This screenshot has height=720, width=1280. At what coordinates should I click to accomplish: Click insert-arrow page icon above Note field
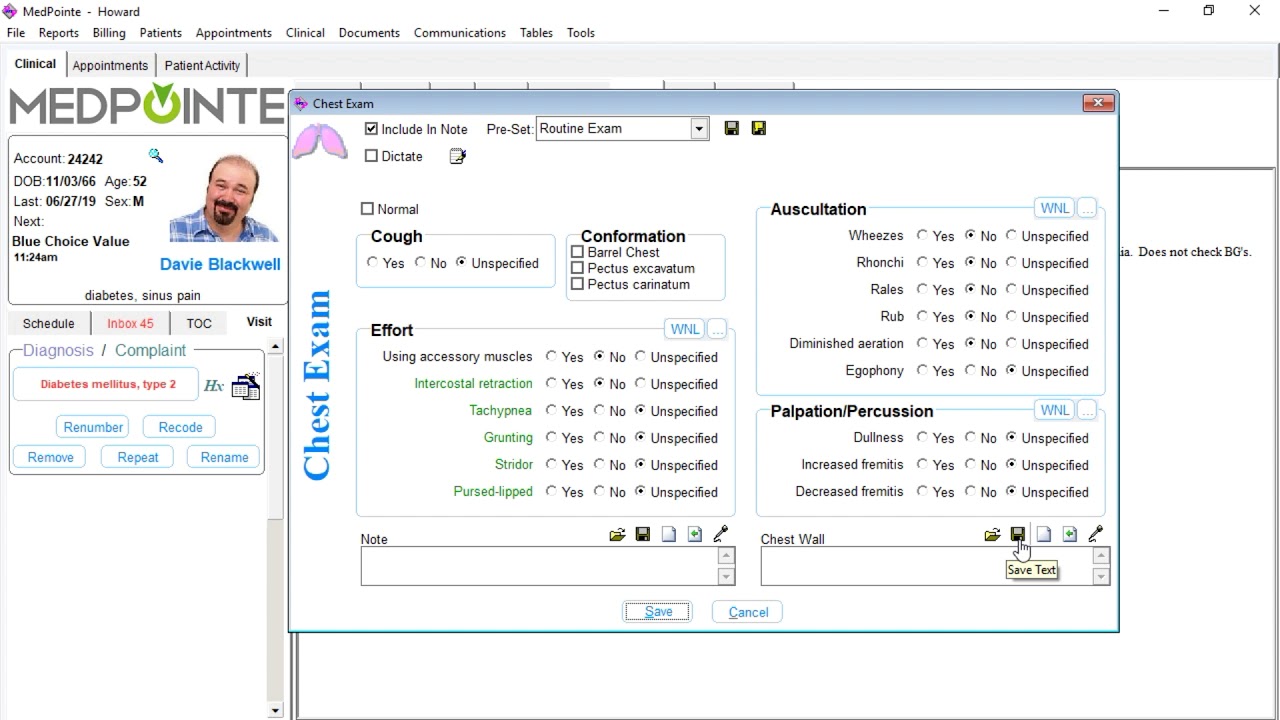click(x=695, y=535)
